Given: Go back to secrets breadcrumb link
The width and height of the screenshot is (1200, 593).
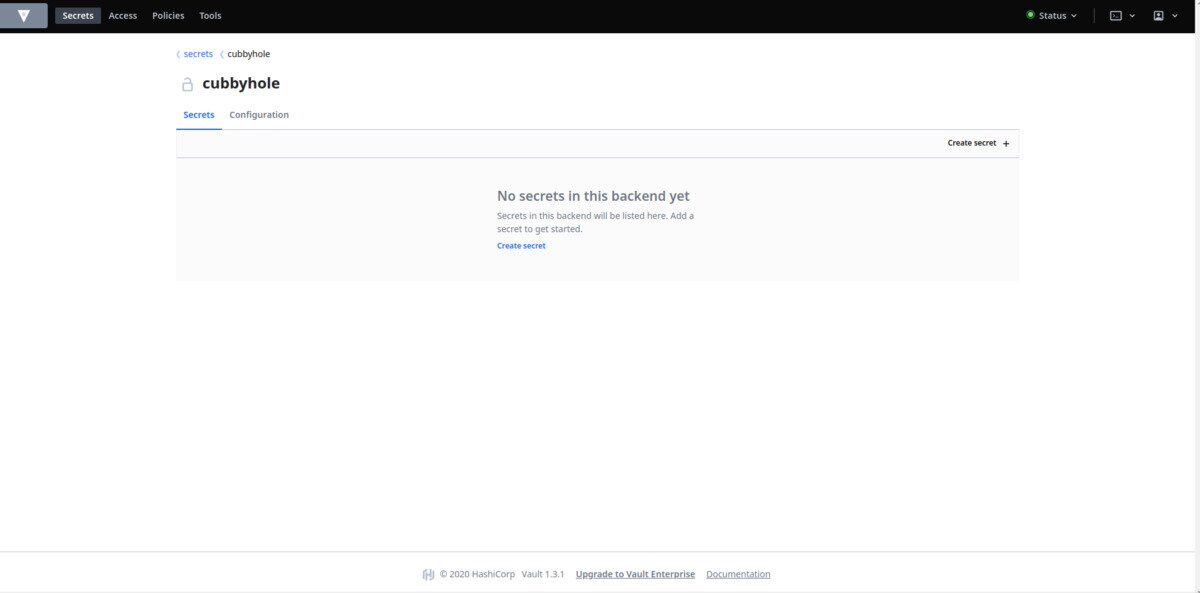Looking at the screenshot, I should (x=198, y=54).
